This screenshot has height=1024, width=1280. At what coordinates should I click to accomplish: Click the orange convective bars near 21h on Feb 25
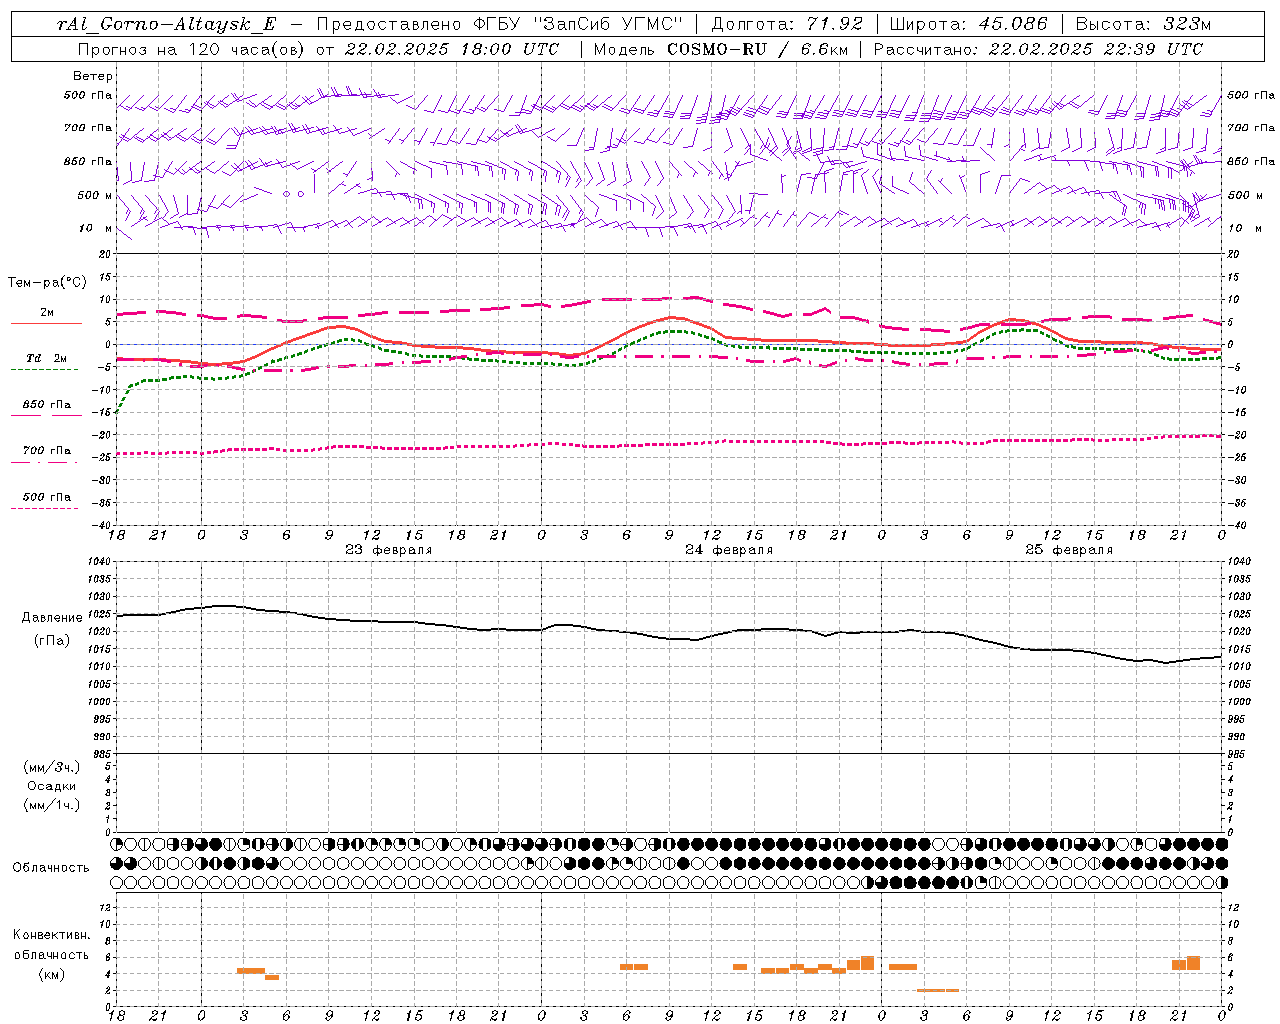(1186, 963)
